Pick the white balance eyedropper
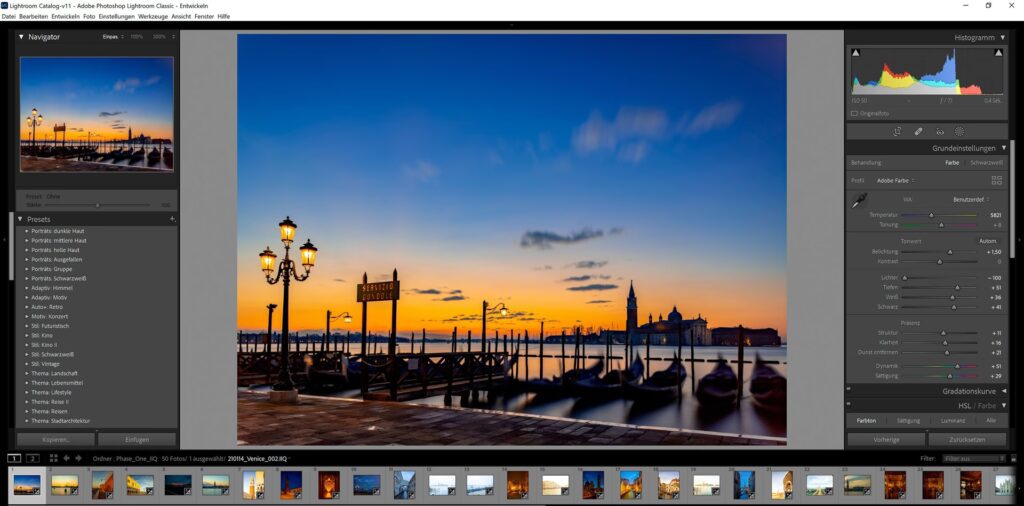Viewport: 1024px width, 506px height. click(859, 201)
